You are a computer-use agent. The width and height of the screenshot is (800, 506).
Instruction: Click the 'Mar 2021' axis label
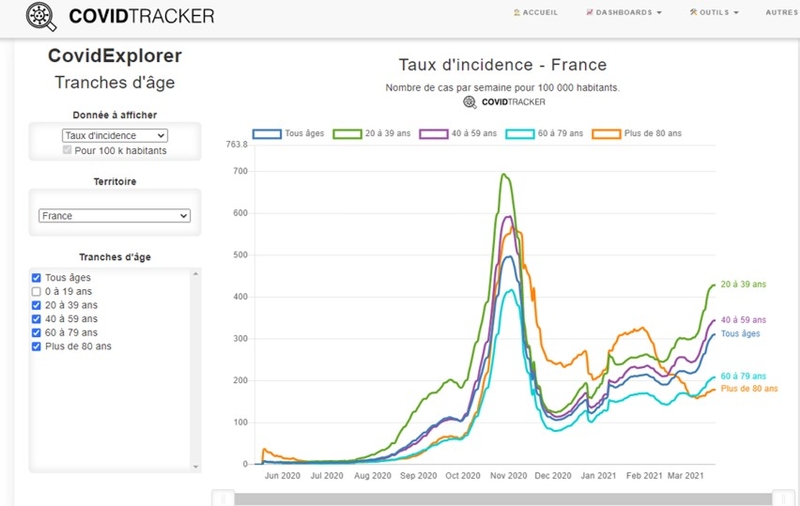685,476
